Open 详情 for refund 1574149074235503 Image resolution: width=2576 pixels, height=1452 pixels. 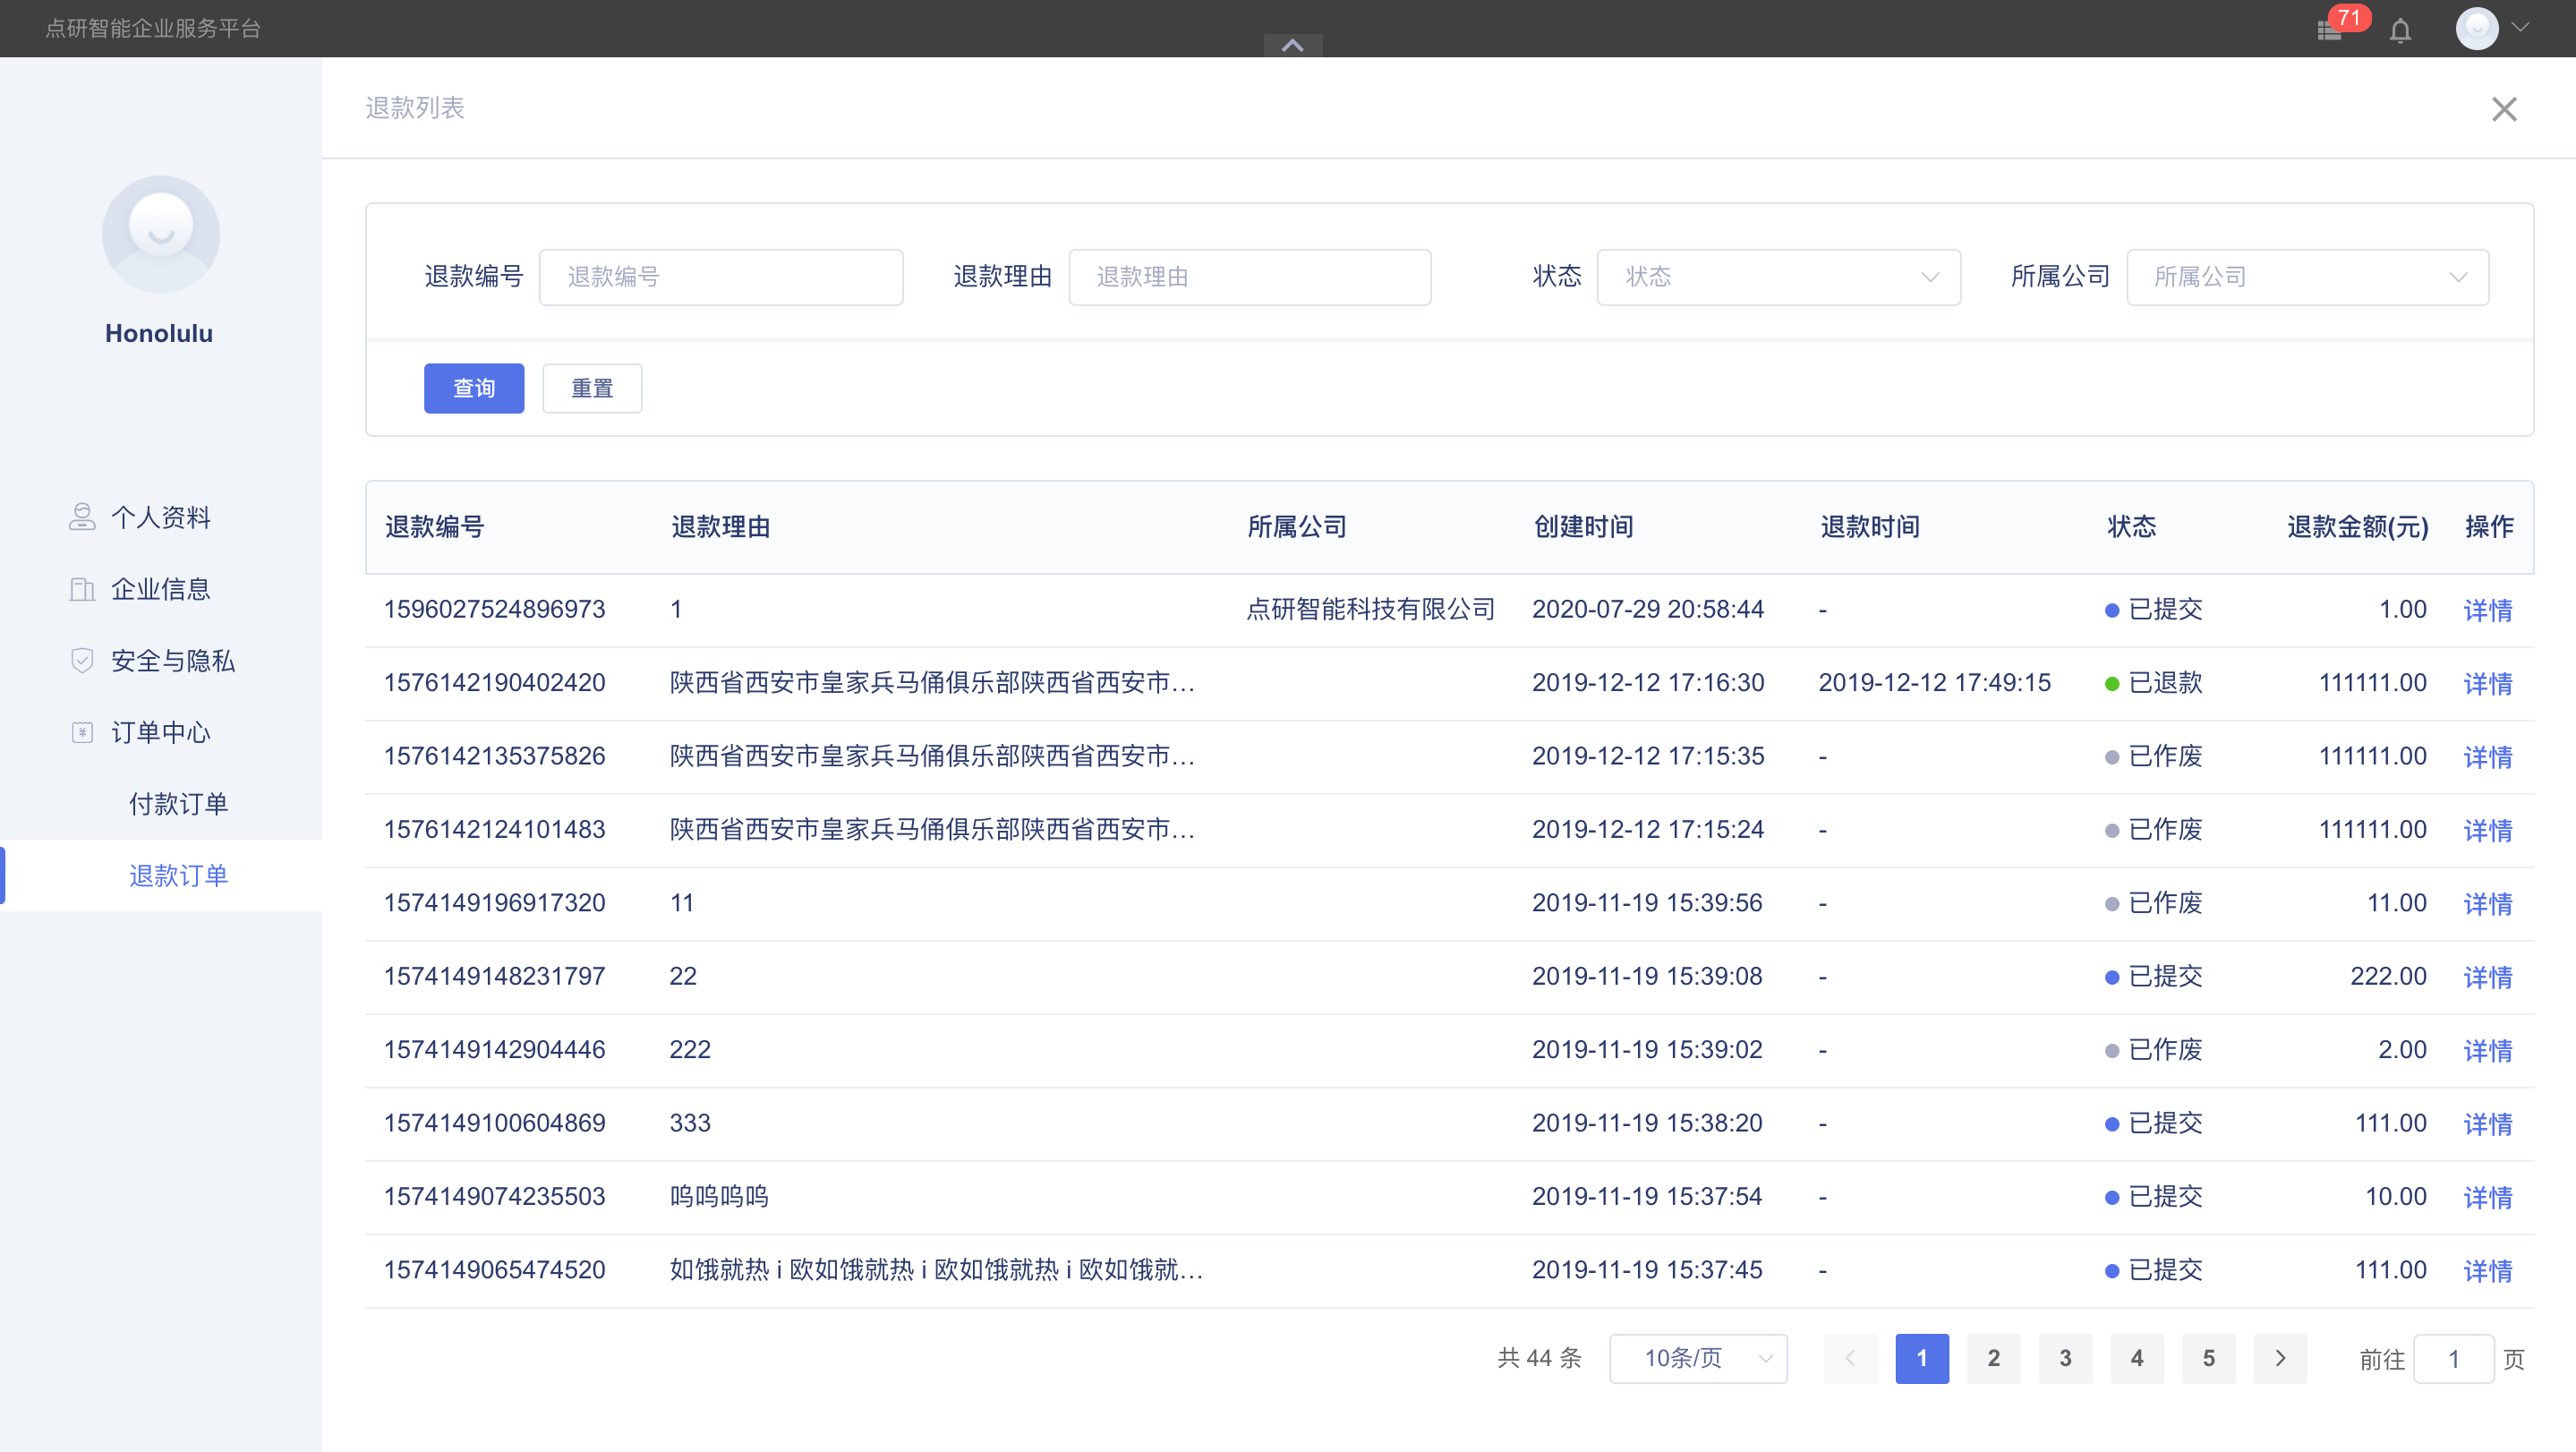click(2488, 1197)
